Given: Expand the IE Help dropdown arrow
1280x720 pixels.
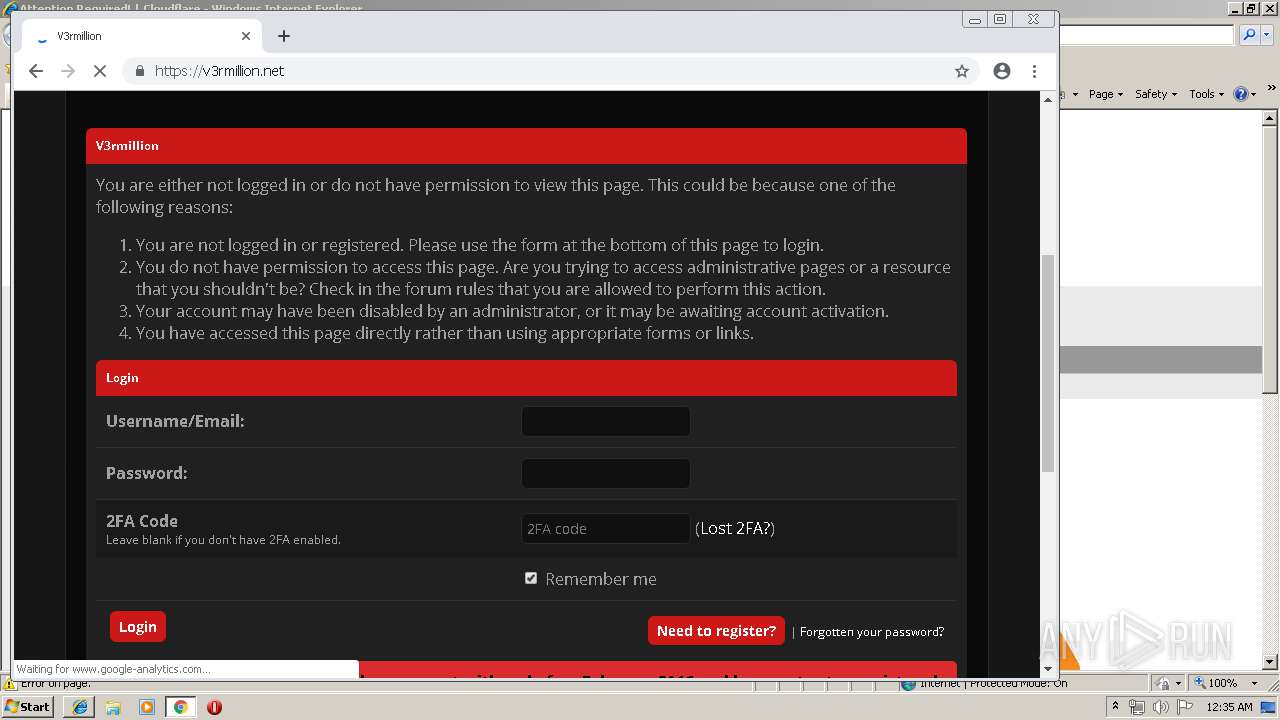Looking at the screenshot, I should [1254, 94].
